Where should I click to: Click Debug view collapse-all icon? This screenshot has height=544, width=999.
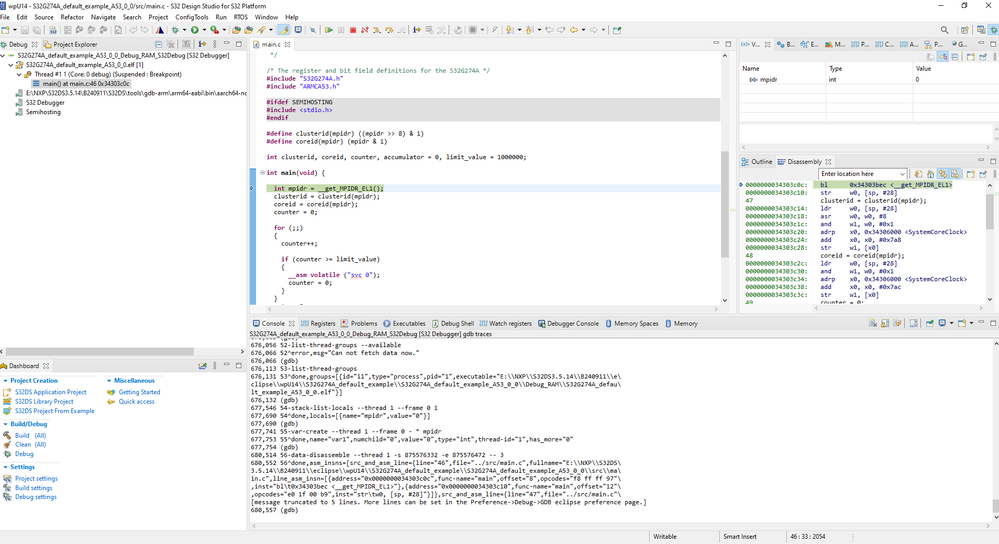click(x=159, y=44)
